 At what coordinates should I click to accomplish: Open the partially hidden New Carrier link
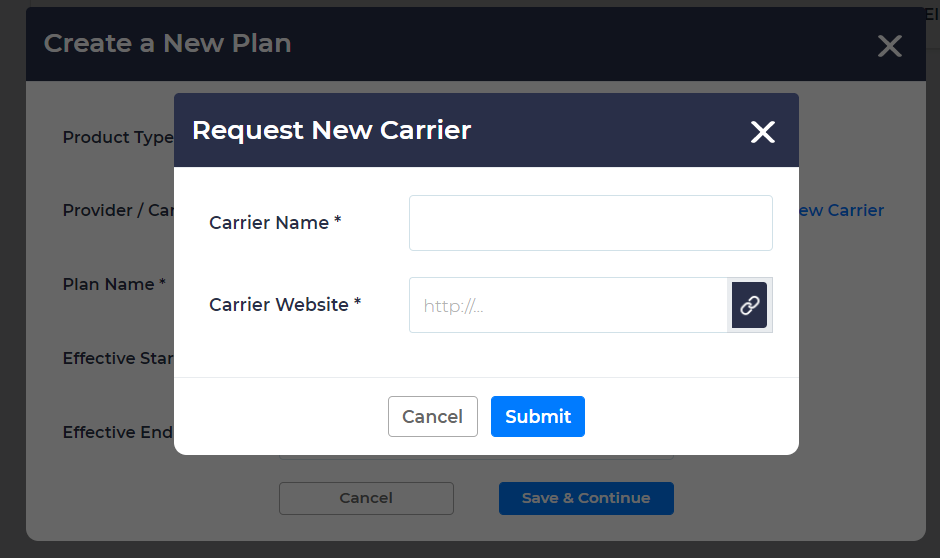[x=841, y=211]
